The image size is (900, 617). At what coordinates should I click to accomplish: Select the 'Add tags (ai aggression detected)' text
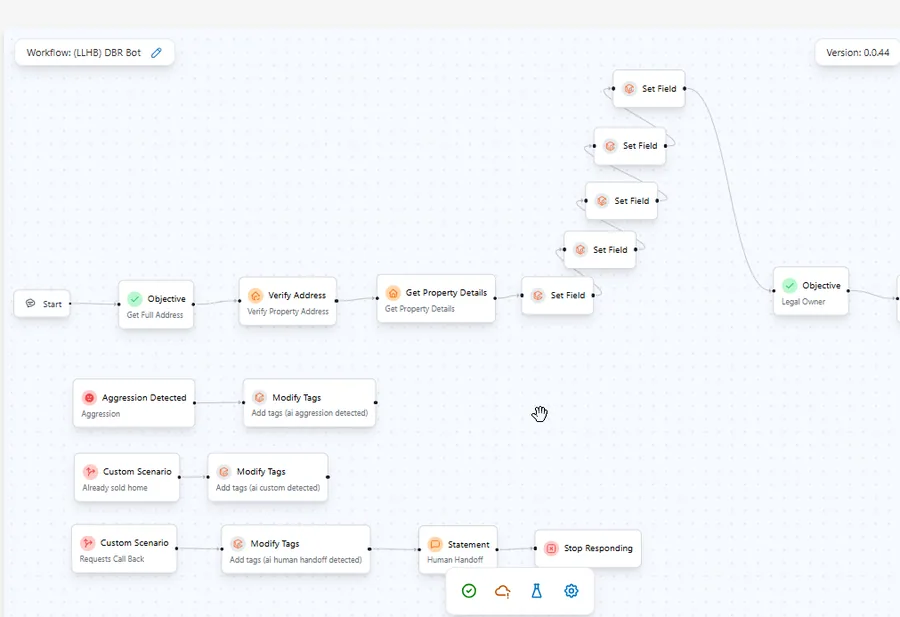(x=309, y=413)
